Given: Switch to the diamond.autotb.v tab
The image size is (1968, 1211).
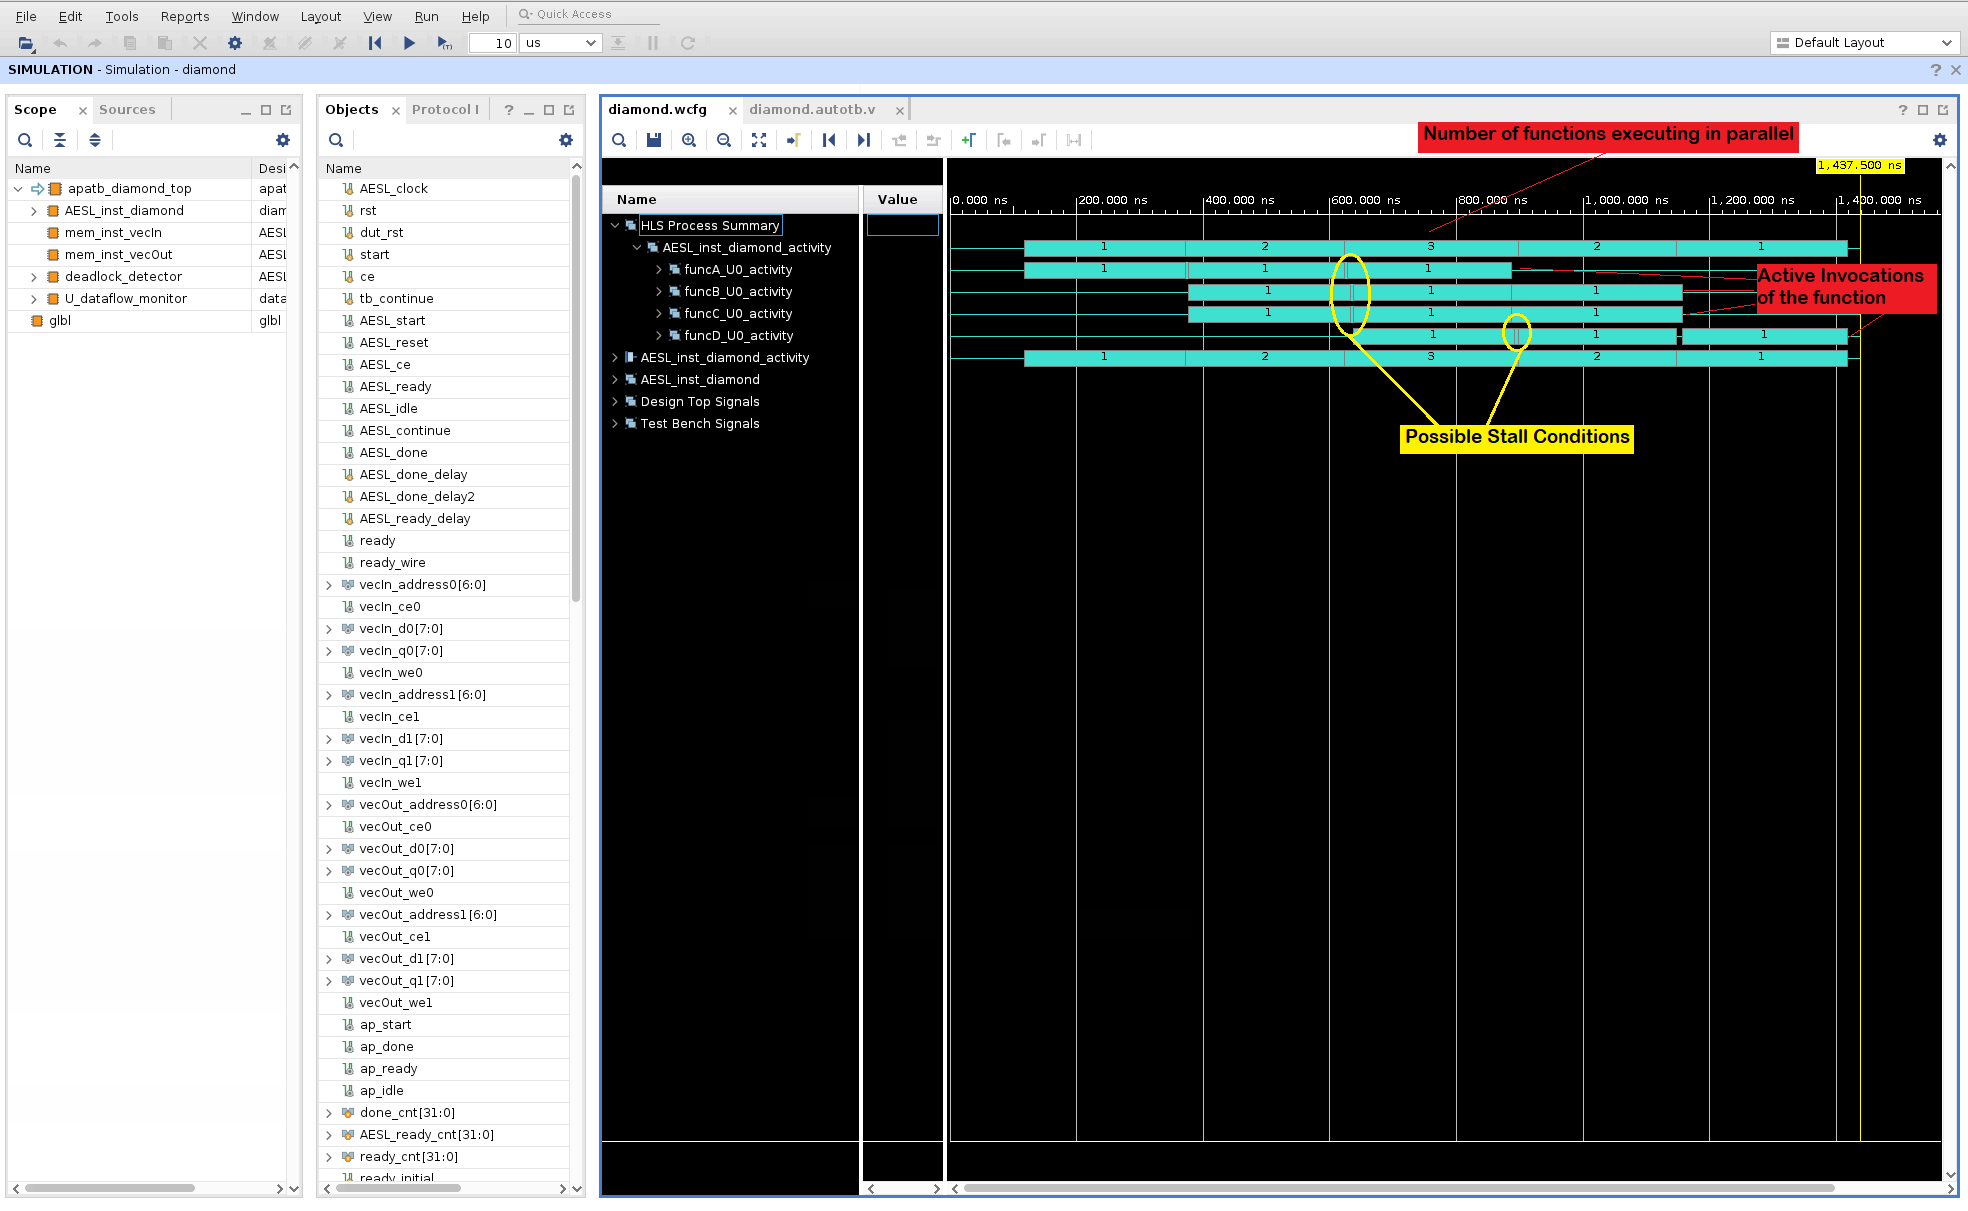Looking at the screenshot, I should point(812,110).
